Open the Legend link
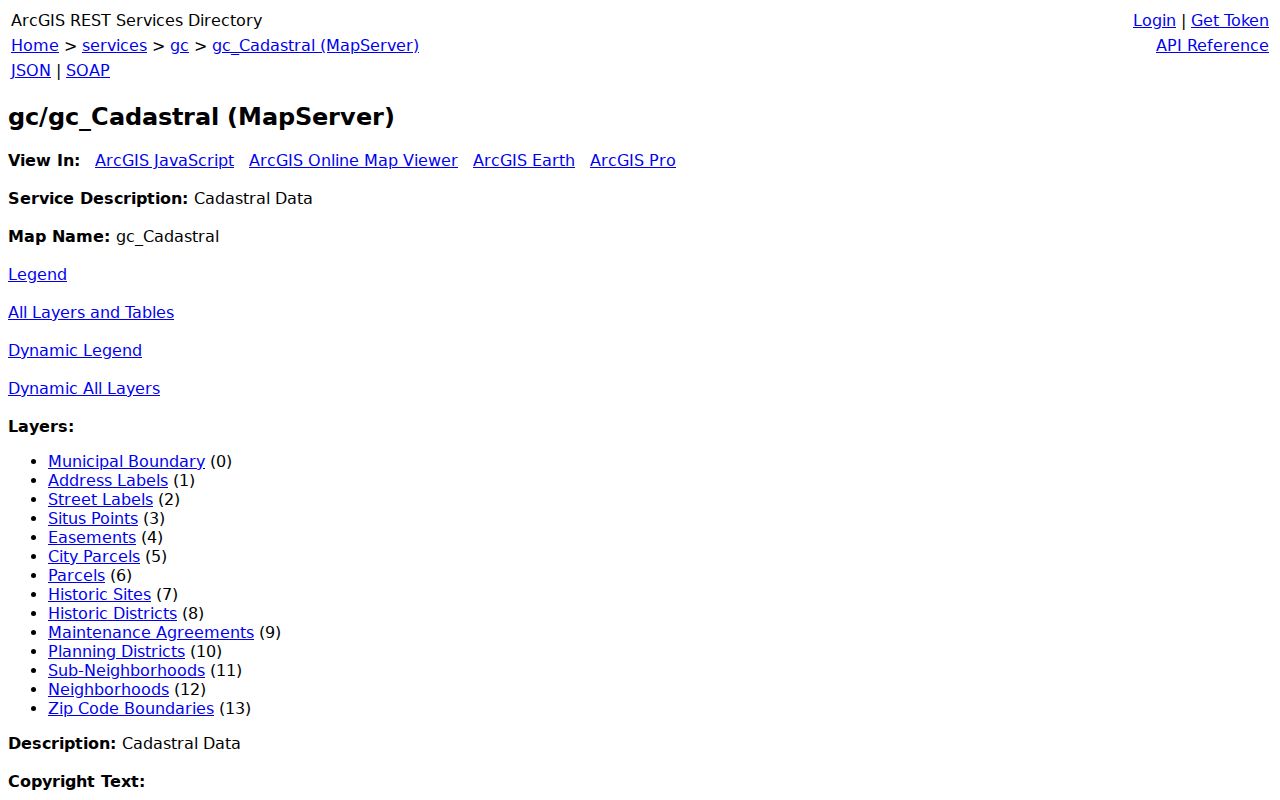This screenshot has height=800, width=1280. point(37,274)
